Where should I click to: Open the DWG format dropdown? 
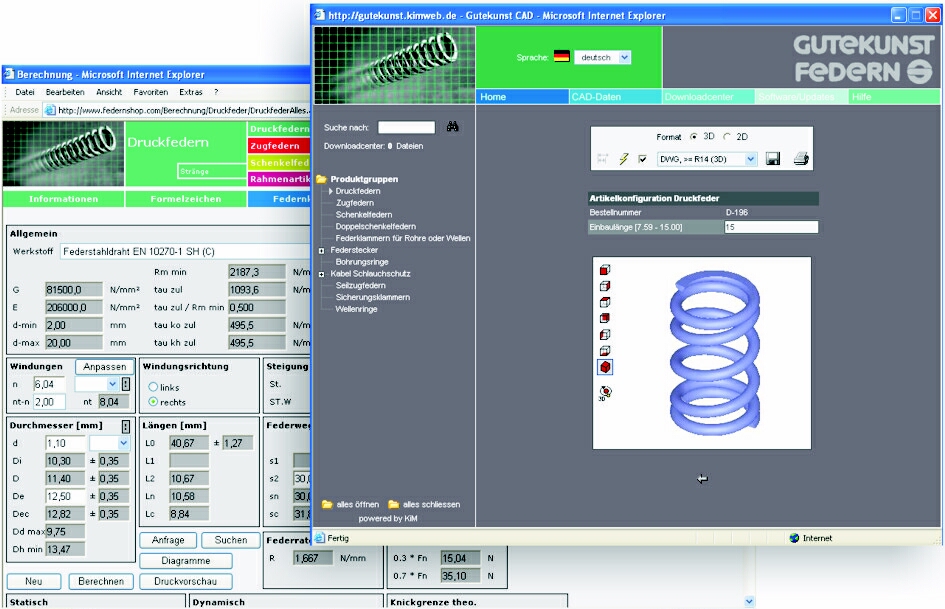749,159
